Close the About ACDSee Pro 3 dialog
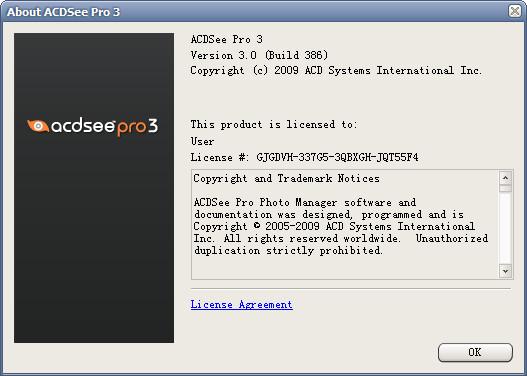This screenshot has width=527, height=376. (x=515, y=11)
